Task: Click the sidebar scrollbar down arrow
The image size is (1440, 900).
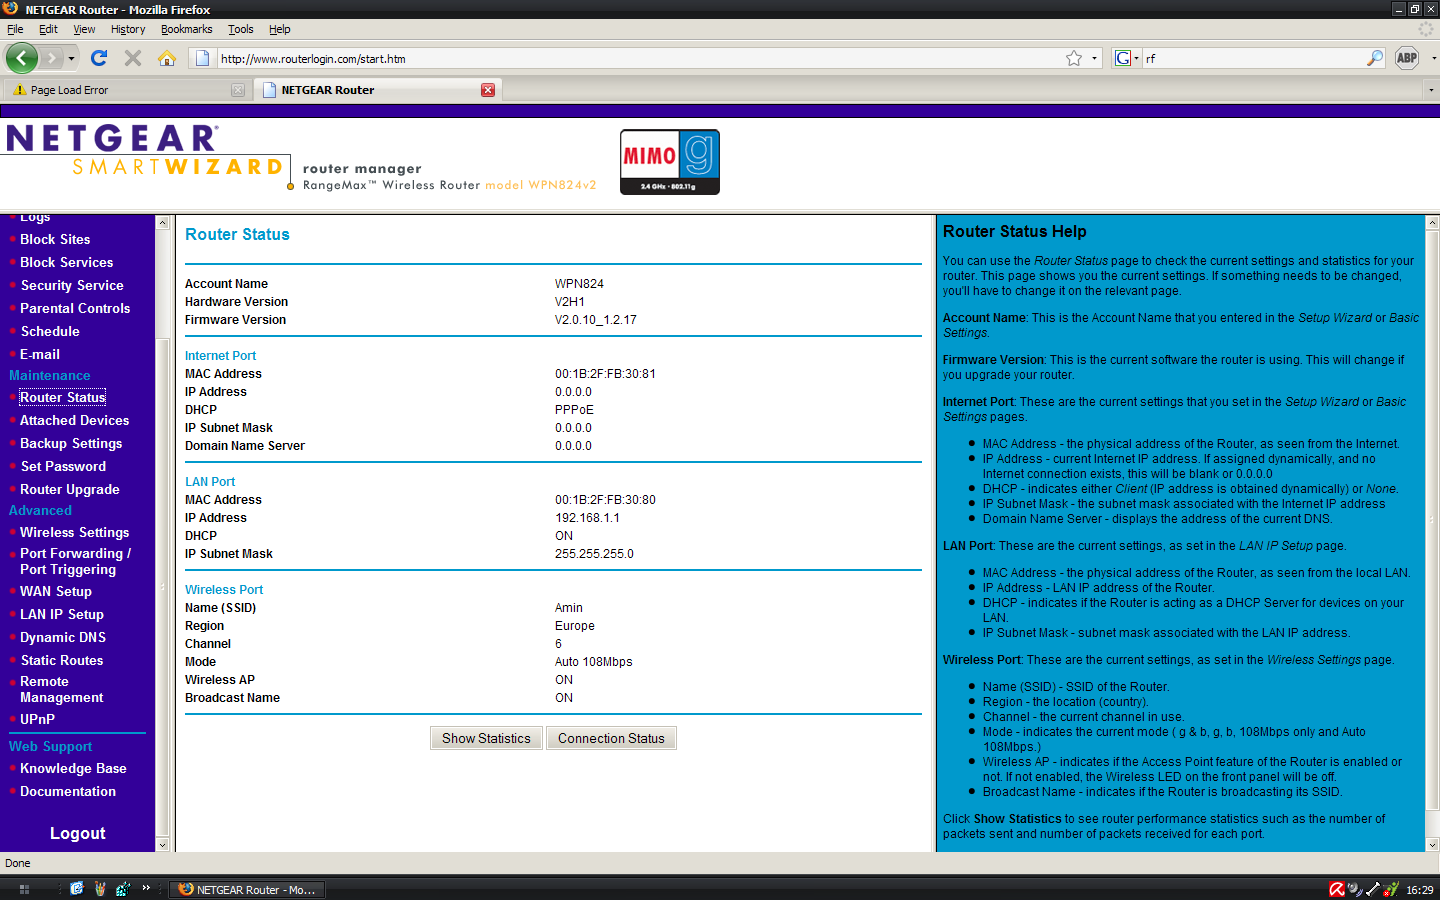Action: 163,845
